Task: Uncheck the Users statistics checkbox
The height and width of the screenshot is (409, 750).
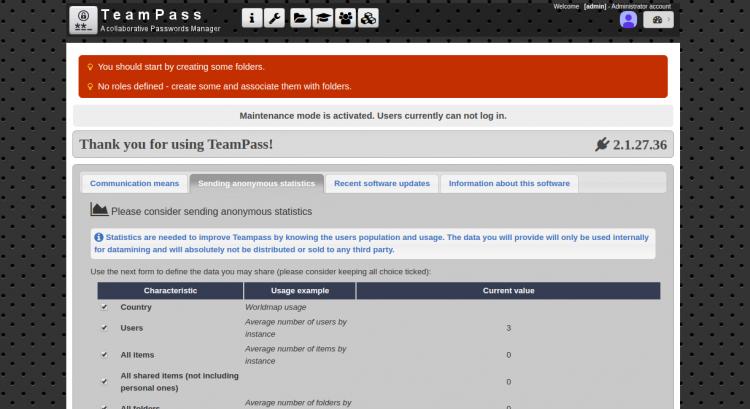Action: pyautogui.click(x=104, y=327)
